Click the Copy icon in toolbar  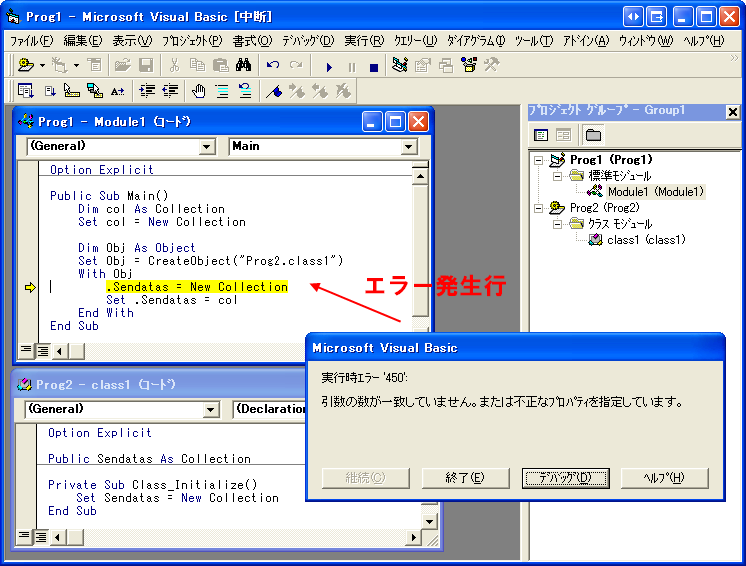point(197,65)
